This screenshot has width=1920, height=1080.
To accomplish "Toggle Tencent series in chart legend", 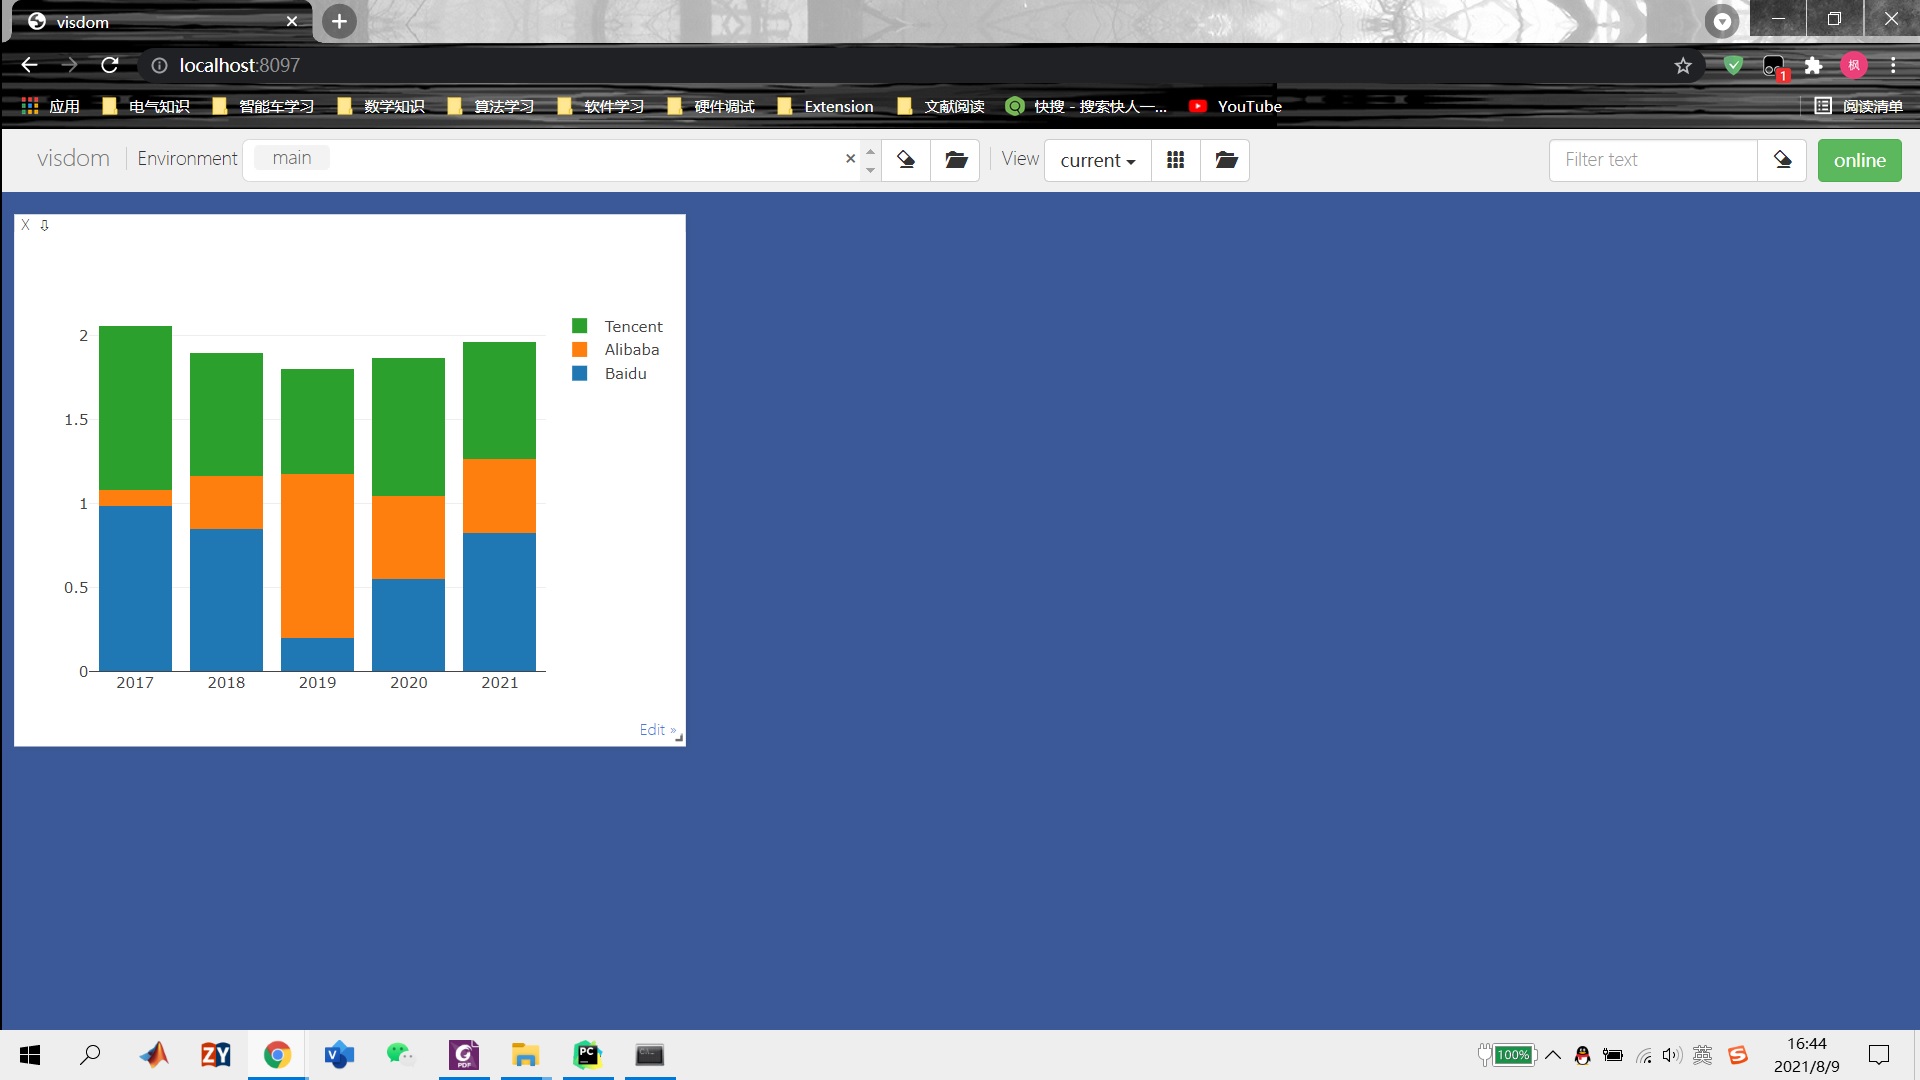I will pos(632,326).
